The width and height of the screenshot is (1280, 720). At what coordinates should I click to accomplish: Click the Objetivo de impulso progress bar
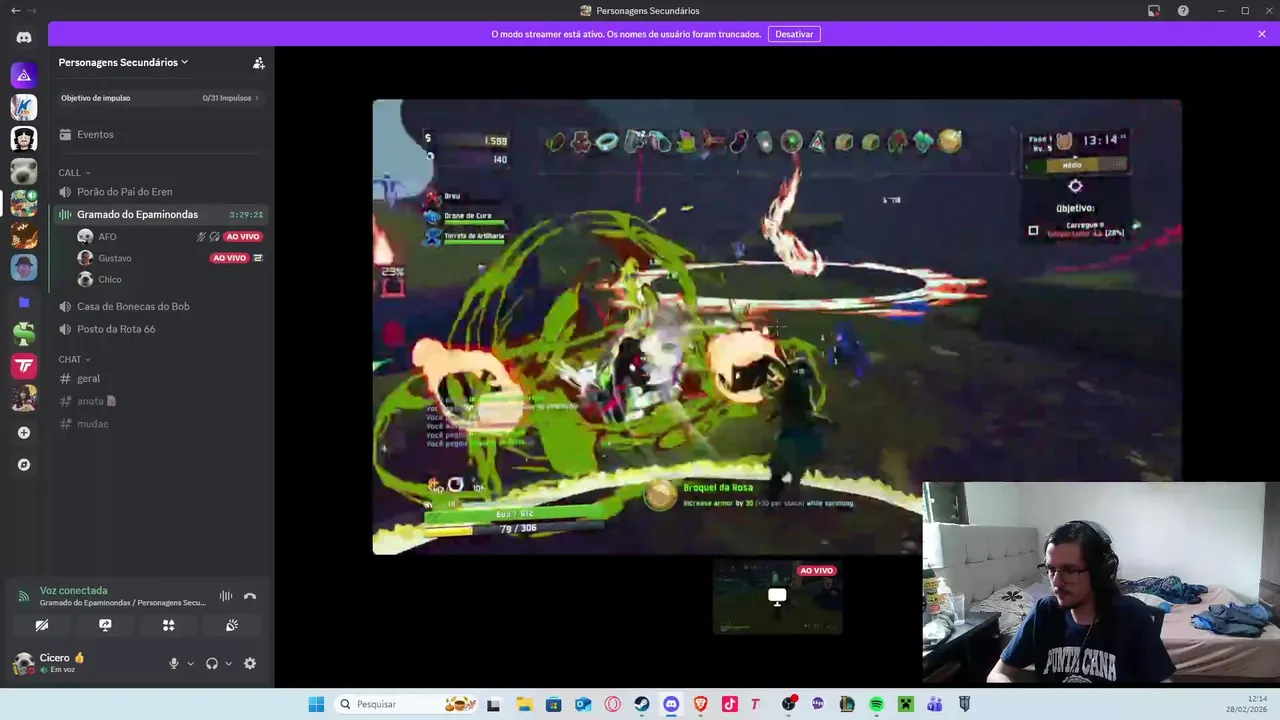pos(160,98)
